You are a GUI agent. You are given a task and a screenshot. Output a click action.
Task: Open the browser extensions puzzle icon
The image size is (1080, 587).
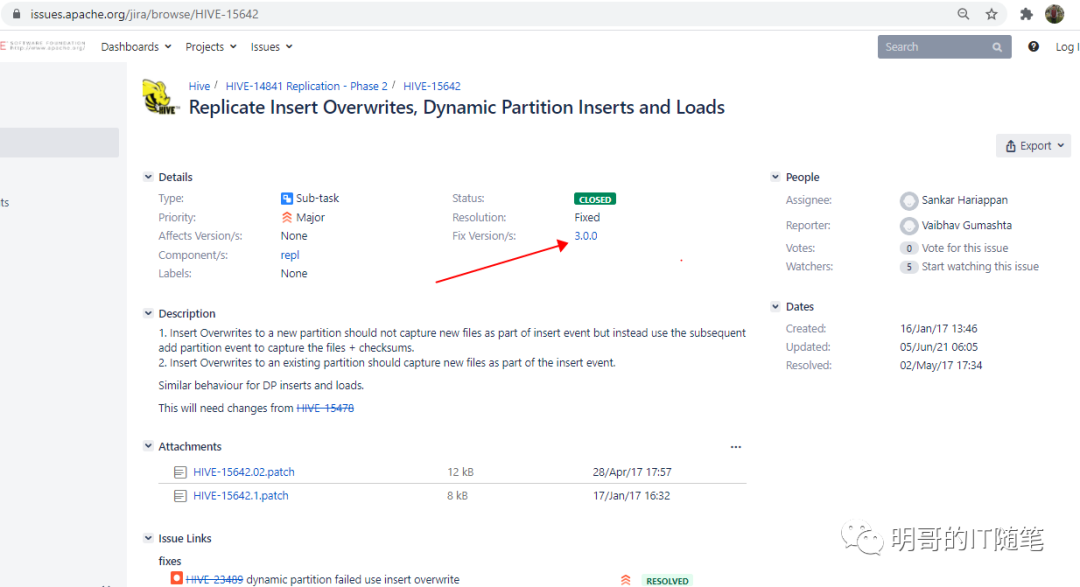point(1026,14)
